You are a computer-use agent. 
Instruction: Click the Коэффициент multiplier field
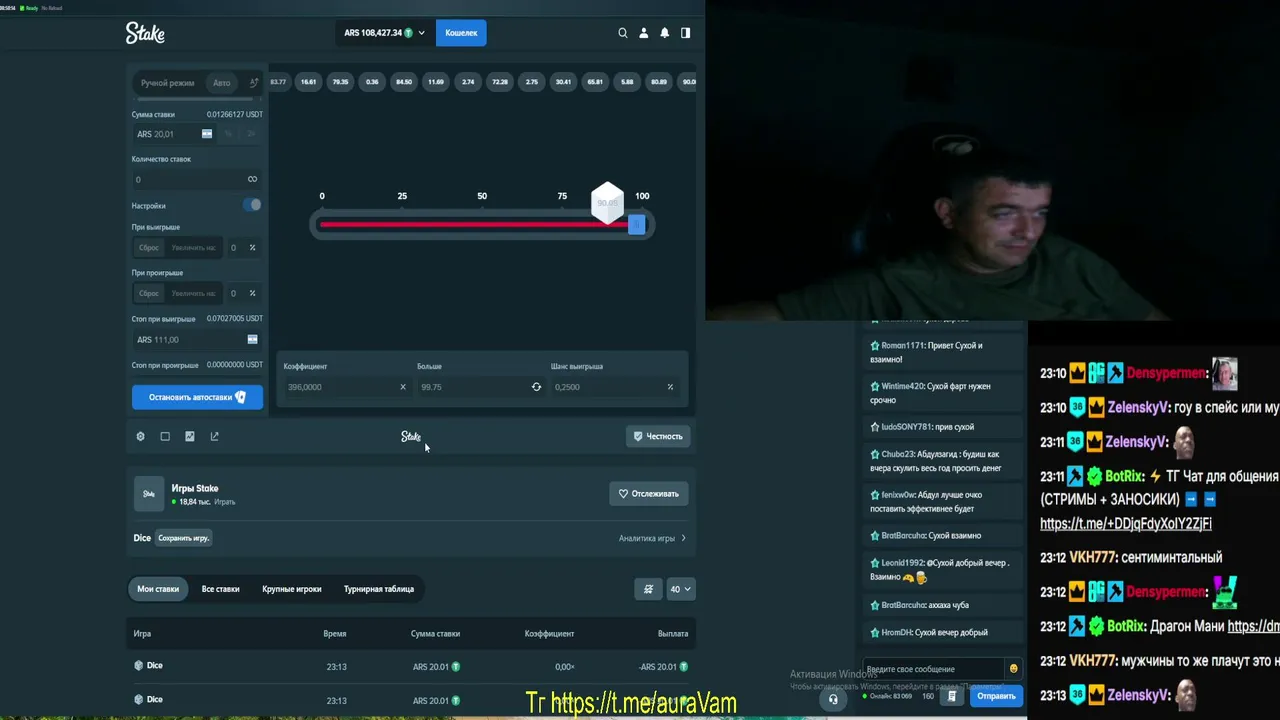click(346, 387)
